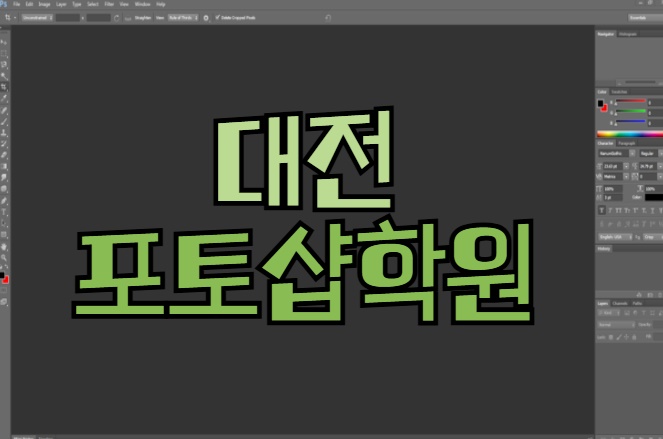Click the crop options gear icon
The width and height of the screenshot is (663, 439).
[x=206, y=18]
